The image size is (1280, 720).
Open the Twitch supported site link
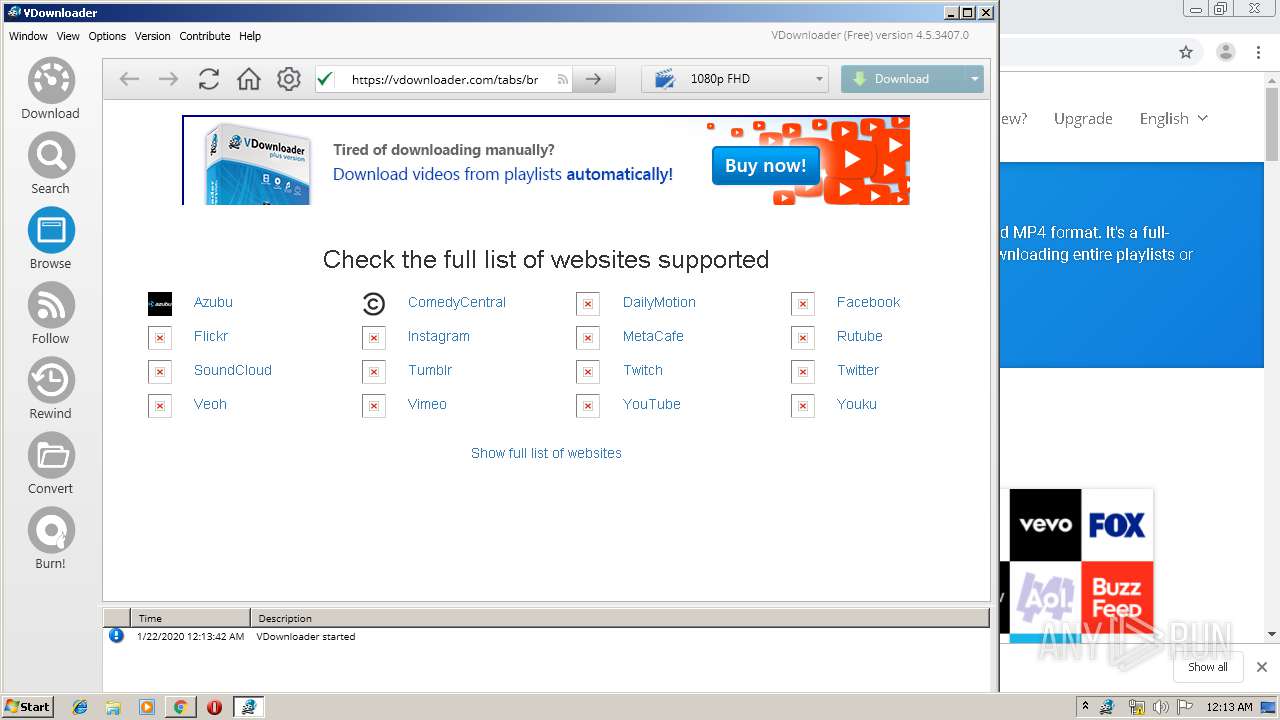[643, 370]
